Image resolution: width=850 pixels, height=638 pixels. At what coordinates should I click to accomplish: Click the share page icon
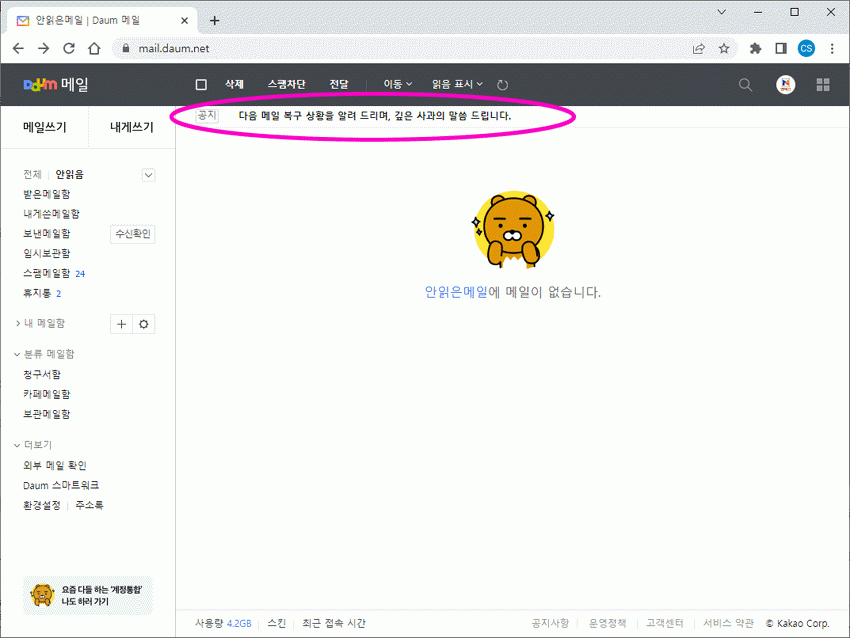pyautogui.click(x=699, y=48)
